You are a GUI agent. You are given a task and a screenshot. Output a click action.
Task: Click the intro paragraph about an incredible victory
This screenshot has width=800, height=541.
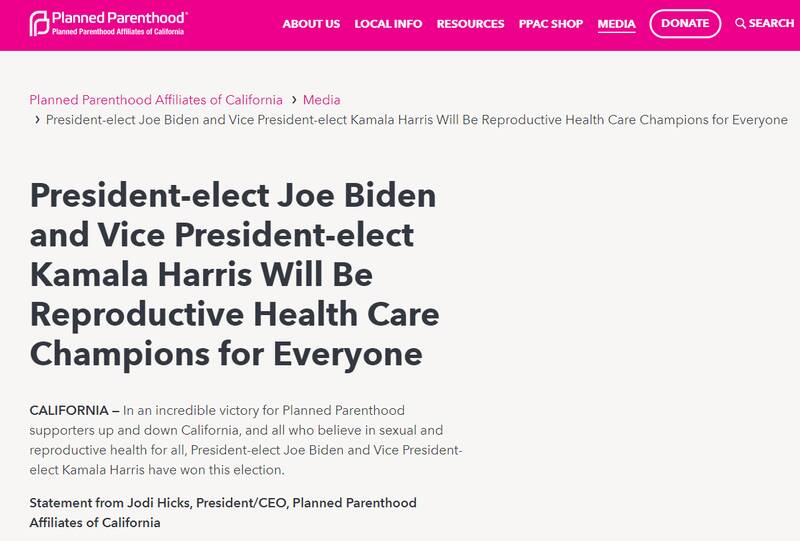(246, 441)
